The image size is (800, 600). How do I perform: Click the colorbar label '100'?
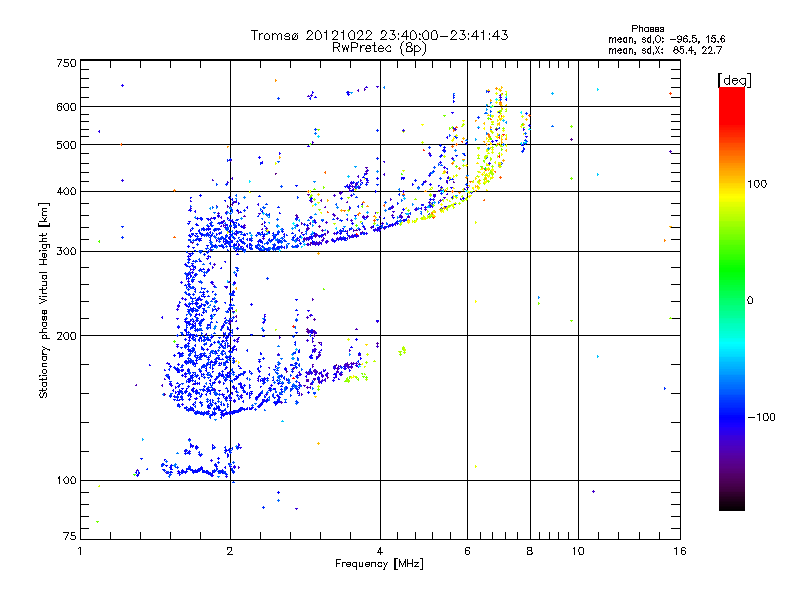[757, 184]
